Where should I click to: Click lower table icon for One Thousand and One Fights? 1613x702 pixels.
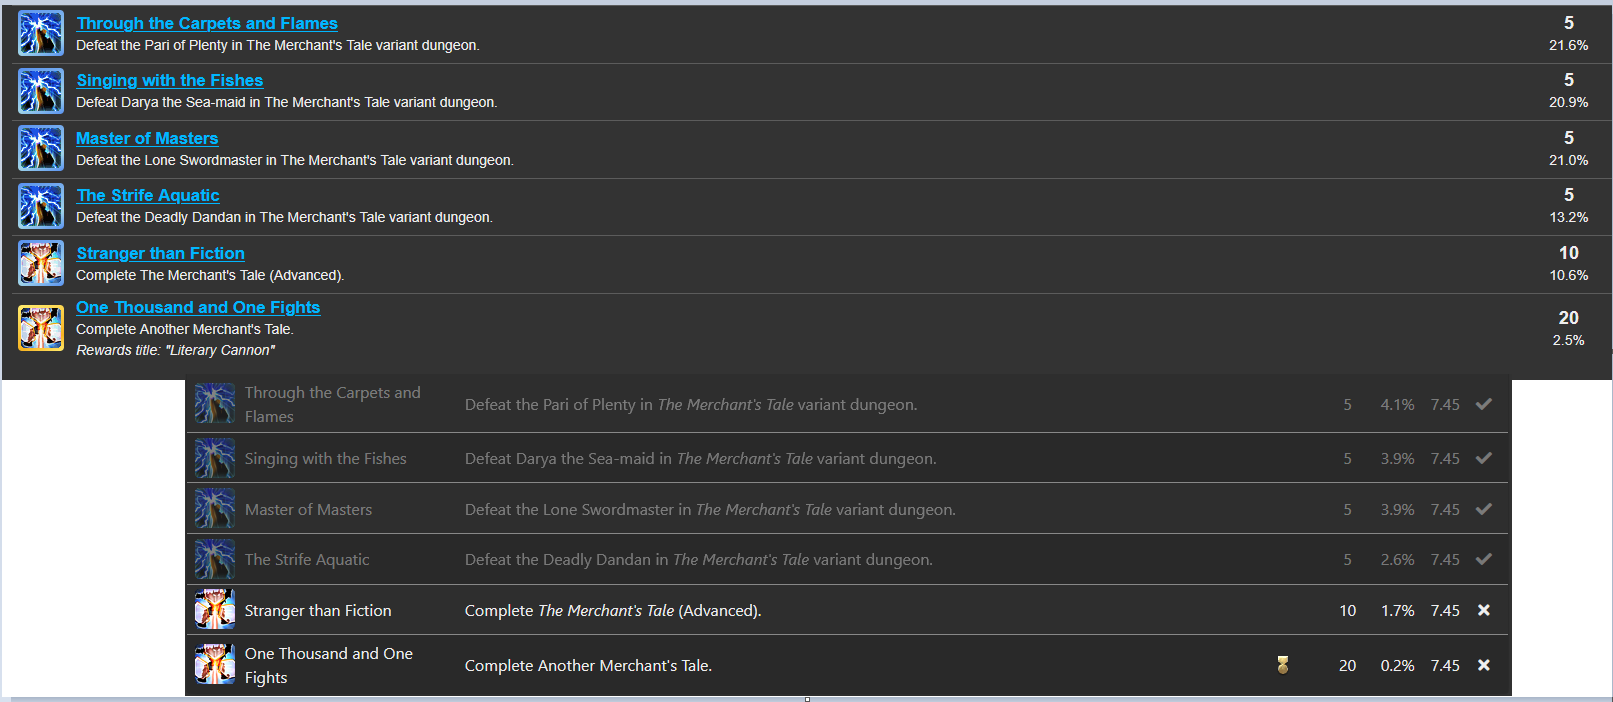(215, 665)
